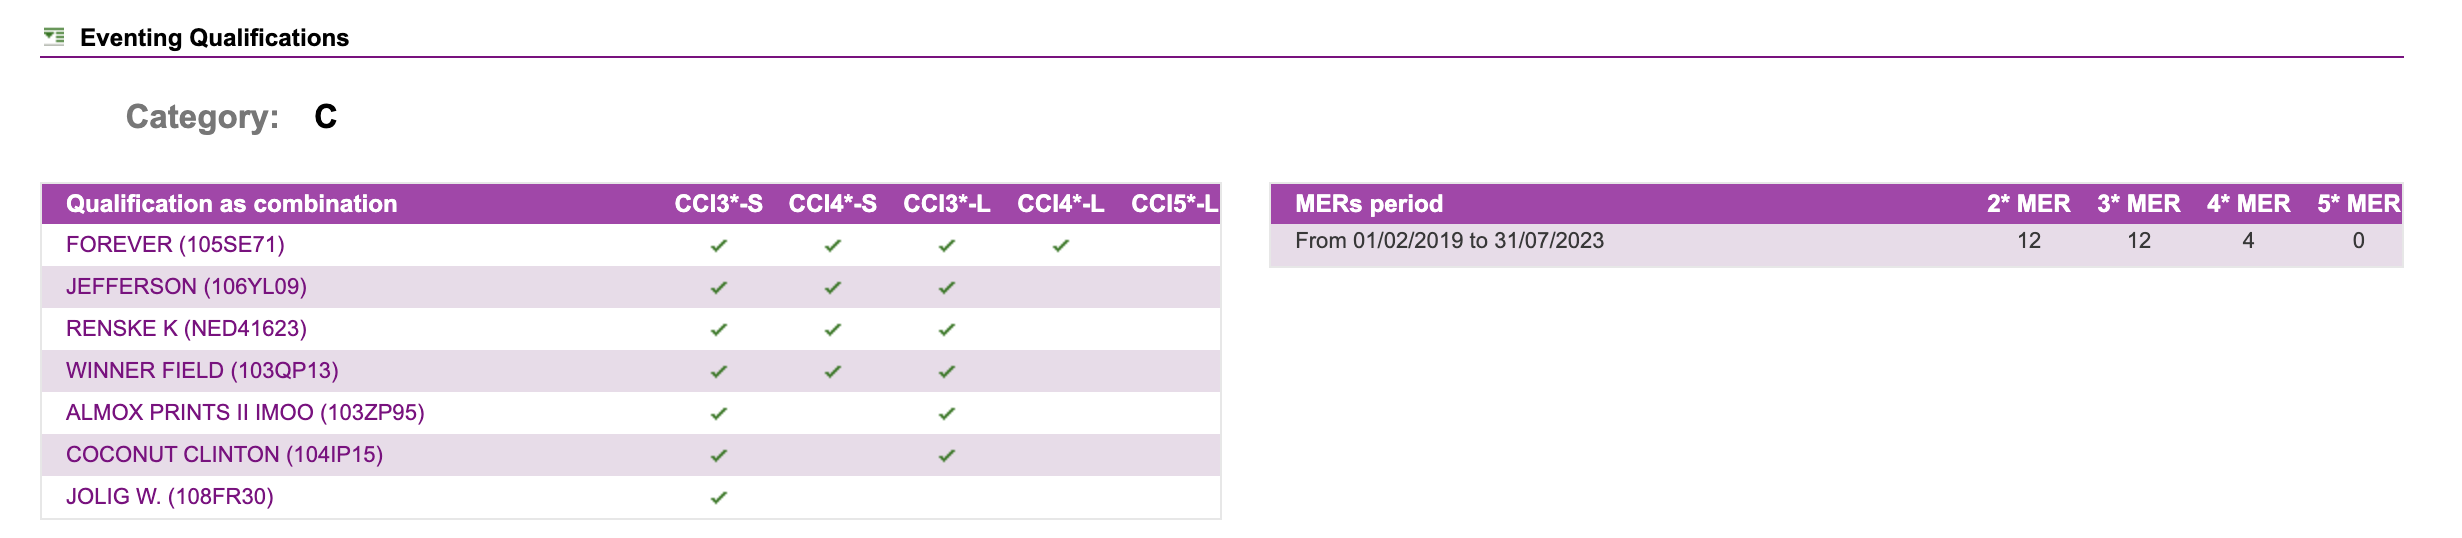Image resolution: width=2462 pixels, height=538 pixels.
Task: Click FOREVER's CCI3*-S green checkmark
Action: 719,245
